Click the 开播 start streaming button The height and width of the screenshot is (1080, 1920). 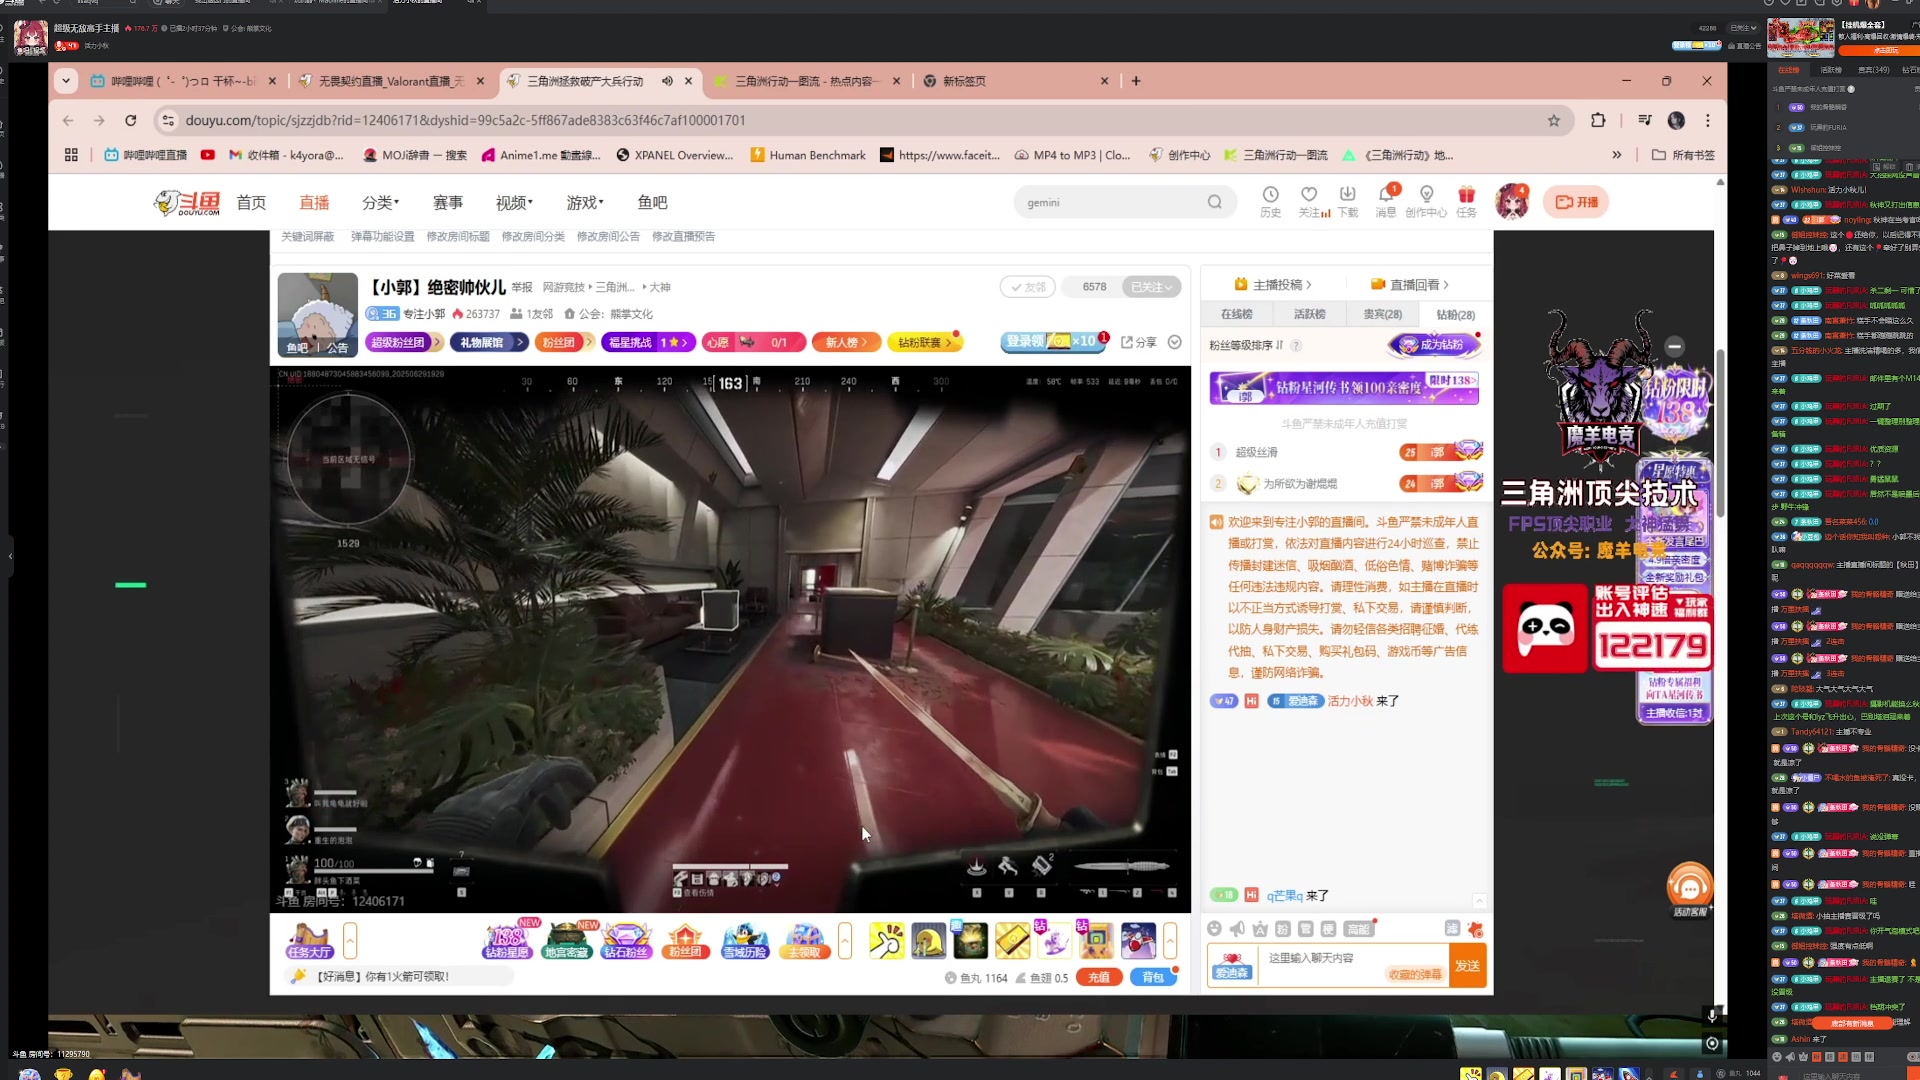[x=1576, y=202]
